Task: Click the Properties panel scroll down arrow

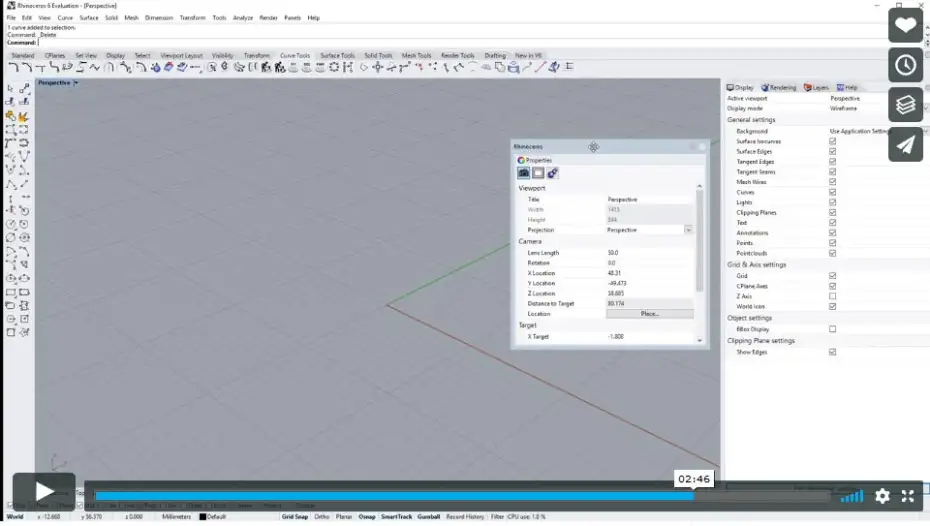Action: 700,340
